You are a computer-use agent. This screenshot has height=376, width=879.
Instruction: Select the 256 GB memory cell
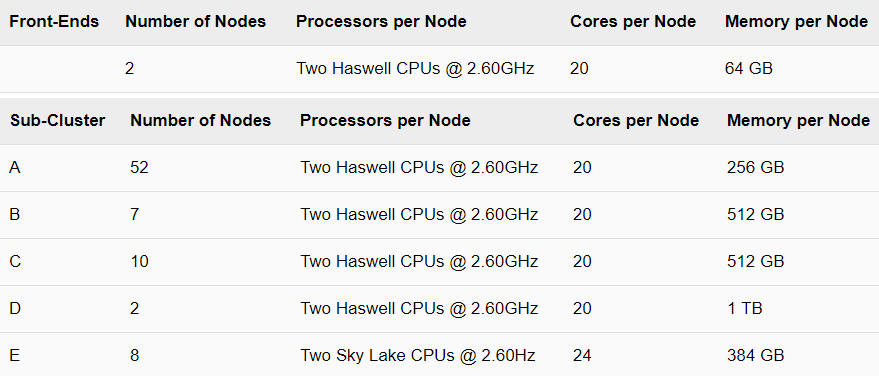(x=755, y=168)
